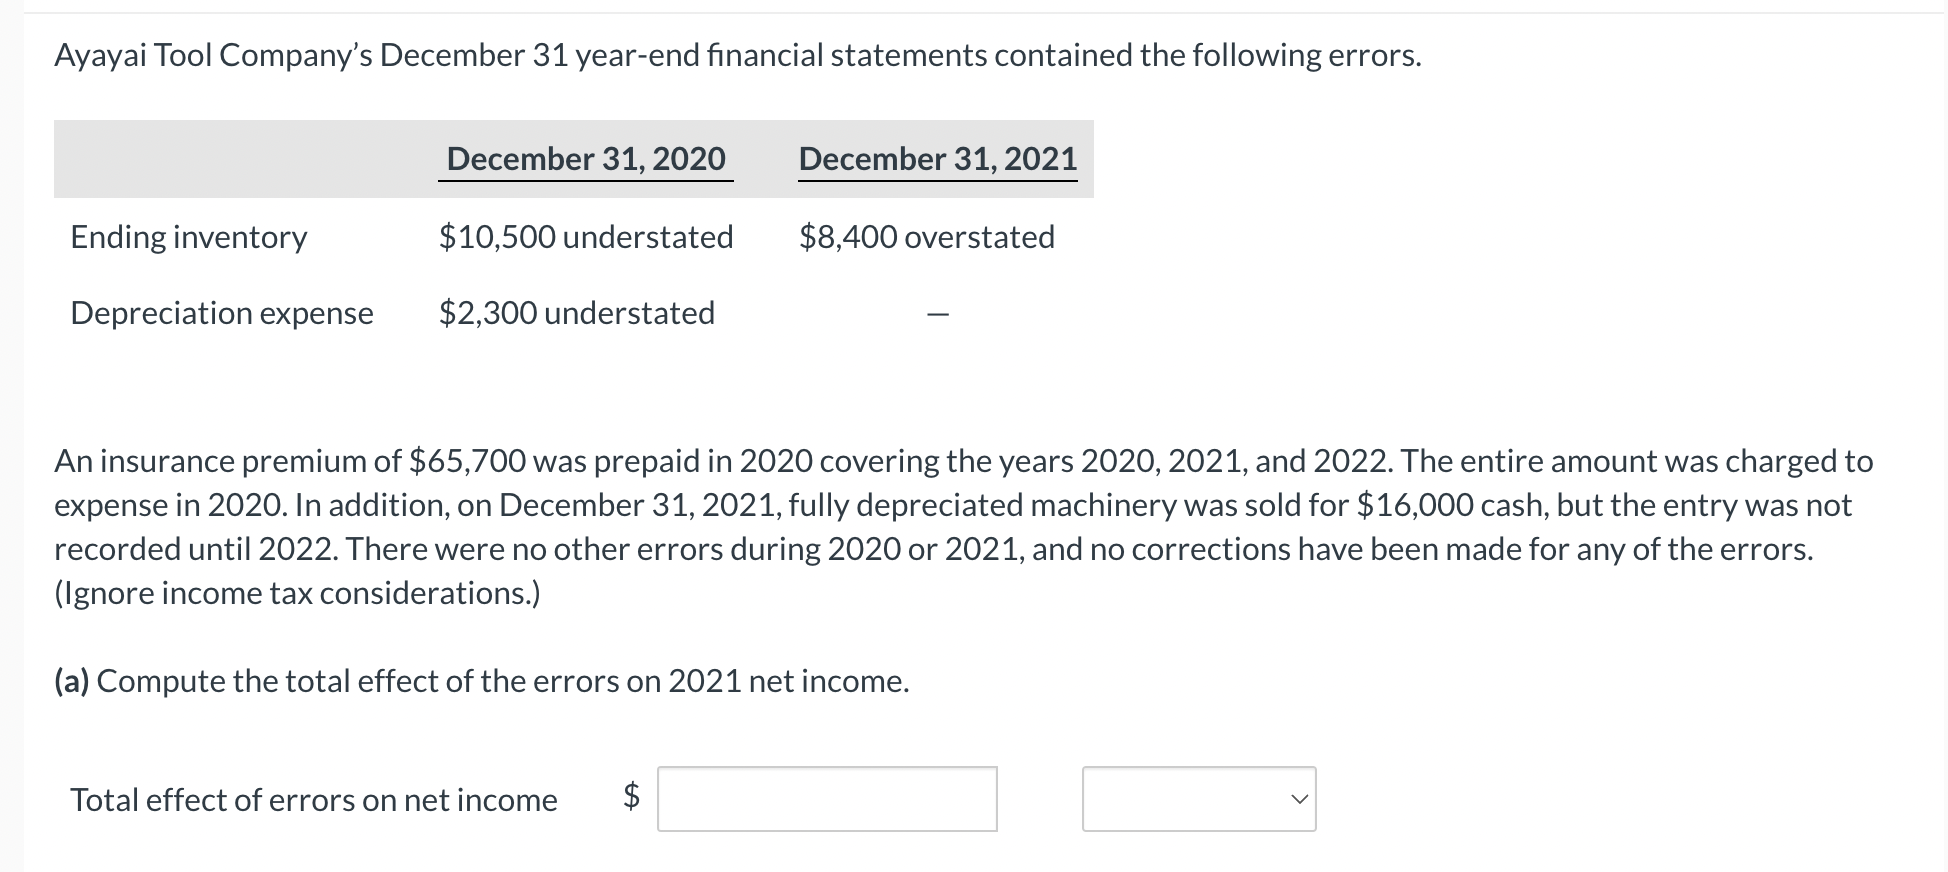
Task: Click the $2,300 understated table cell
Action: (x=576, y=313)
